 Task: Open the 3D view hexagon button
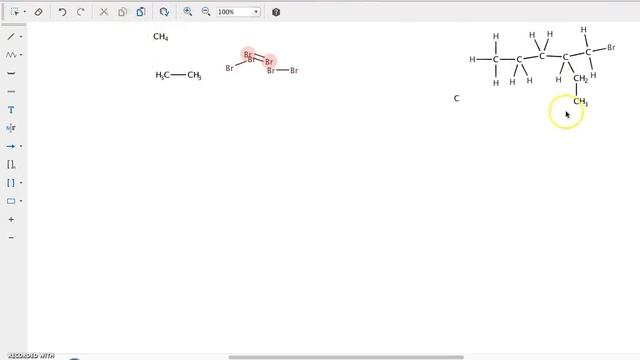click(276, 12)
